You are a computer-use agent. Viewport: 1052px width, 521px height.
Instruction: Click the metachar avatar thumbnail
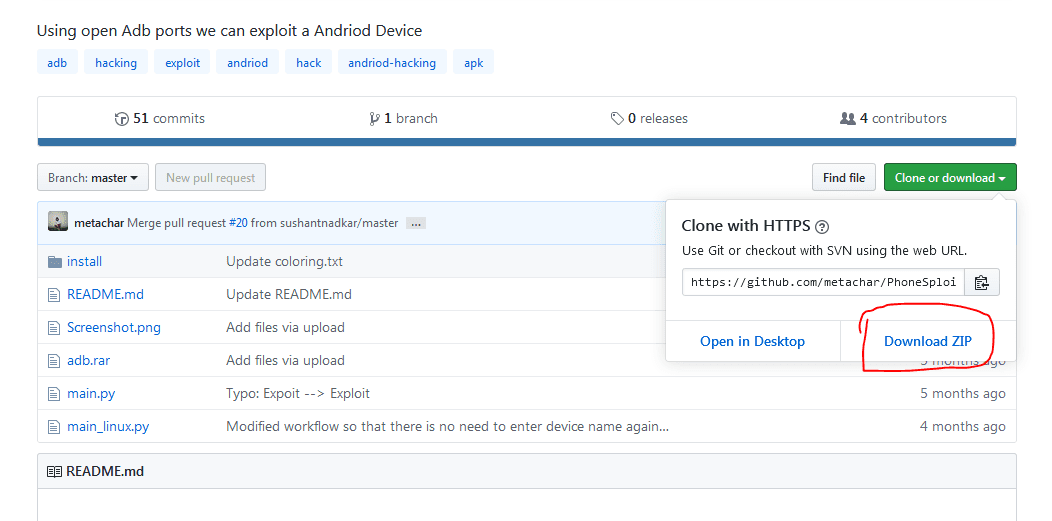pos(58,222)
